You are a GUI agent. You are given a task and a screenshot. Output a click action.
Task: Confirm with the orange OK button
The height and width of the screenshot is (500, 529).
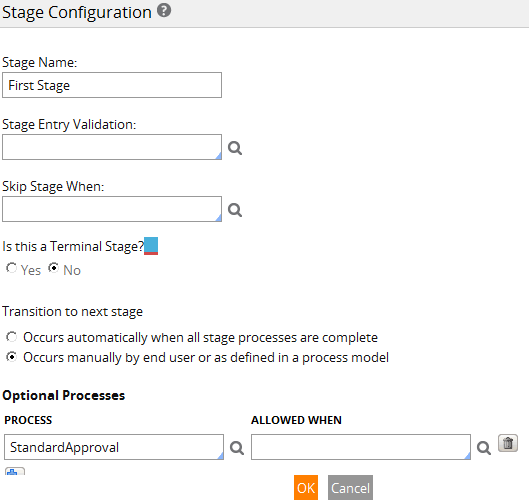pyautogui.click(x=306, y=488)
